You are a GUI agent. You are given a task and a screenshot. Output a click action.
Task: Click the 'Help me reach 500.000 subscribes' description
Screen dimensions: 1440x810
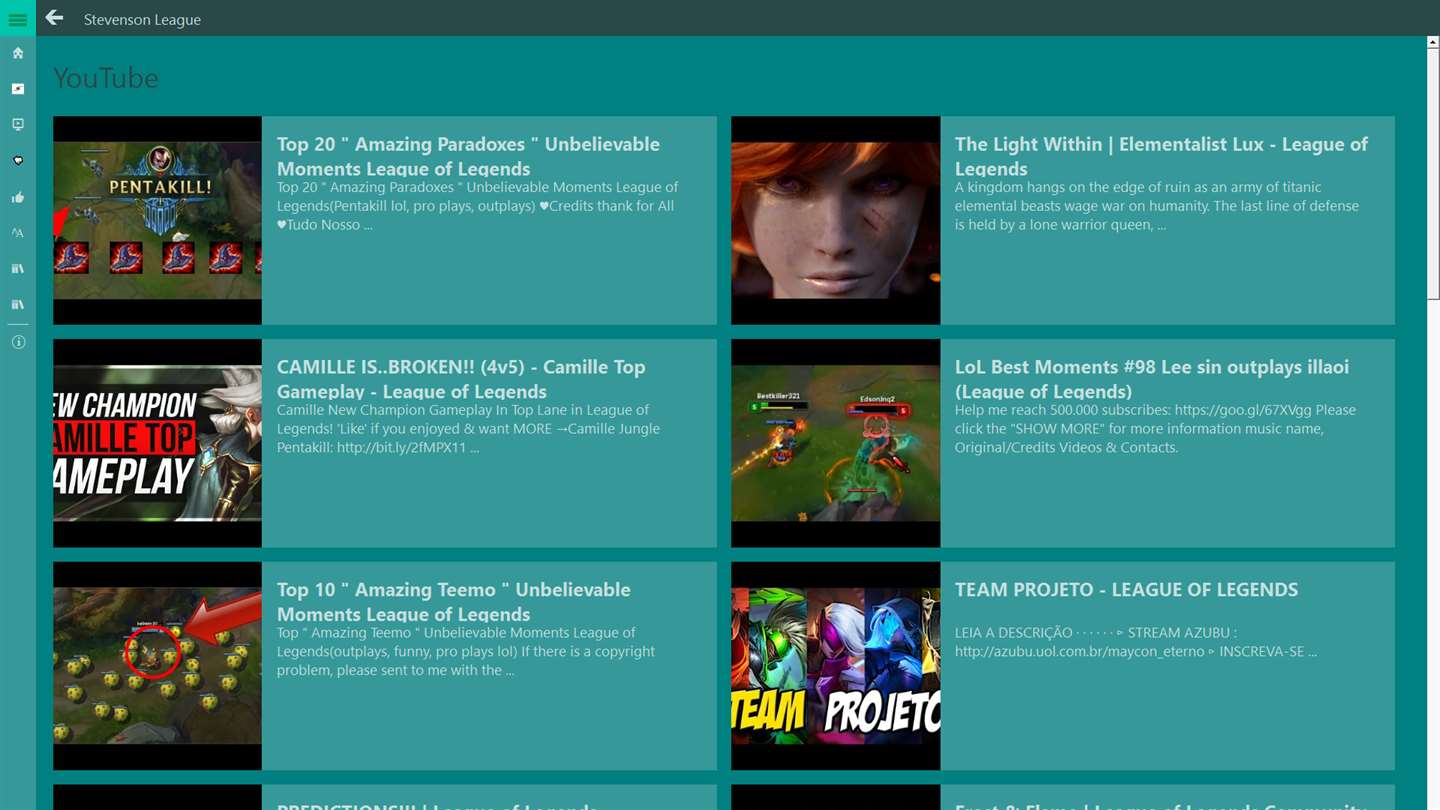(x=1155, y=429)
